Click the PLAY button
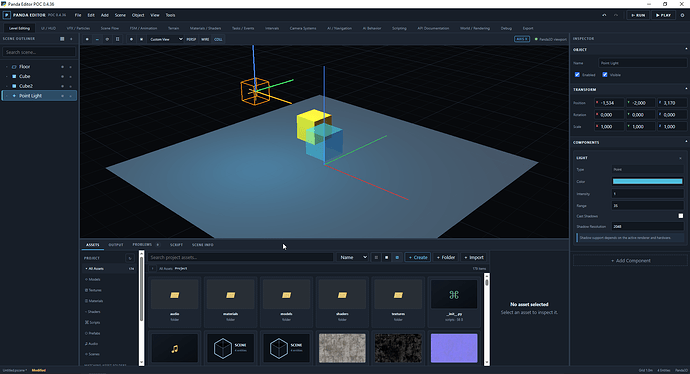 [x=663, y=15]
